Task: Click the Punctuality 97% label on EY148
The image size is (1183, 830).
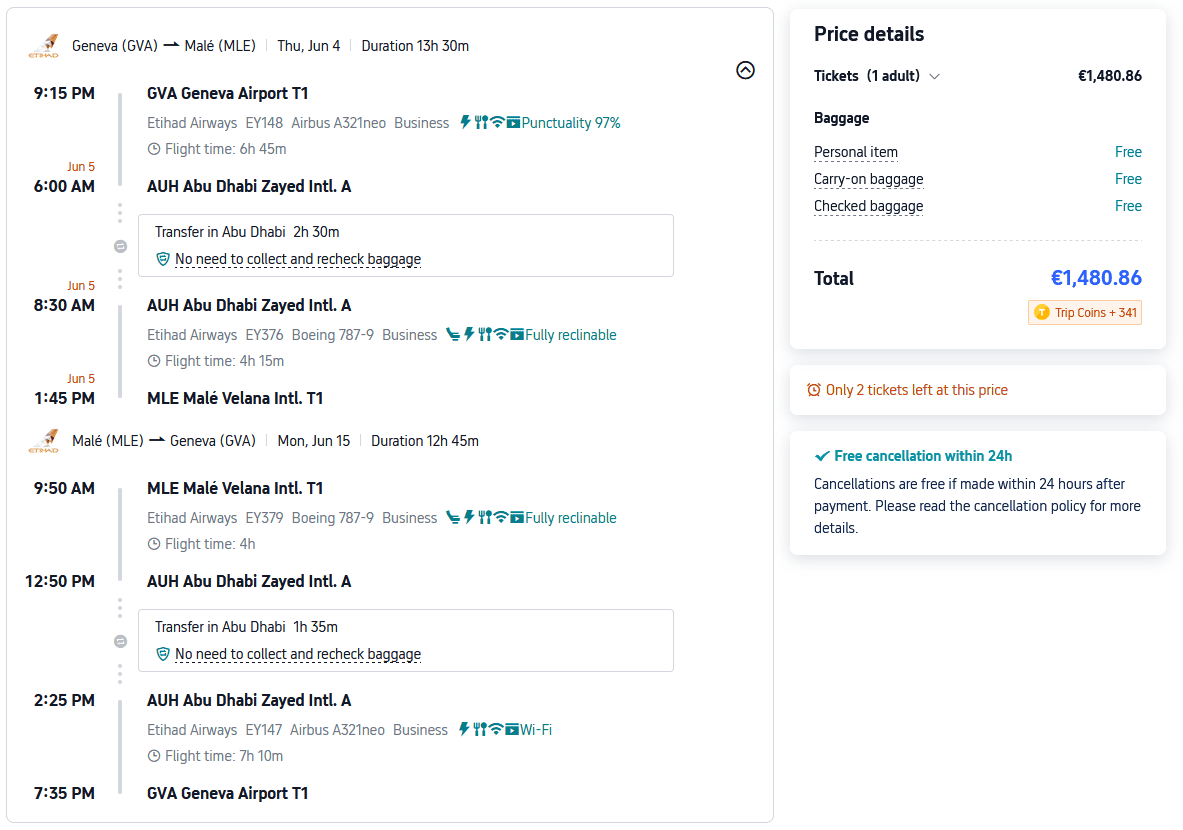Action: (x=570, y=123)
